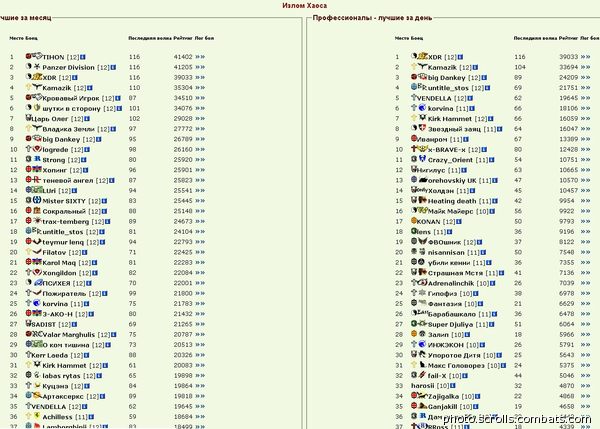Image resolution: width=600 pixels, height=429 pixels.
Task: Open info icon next to Filatov
Action: click(x=85, y=253)
